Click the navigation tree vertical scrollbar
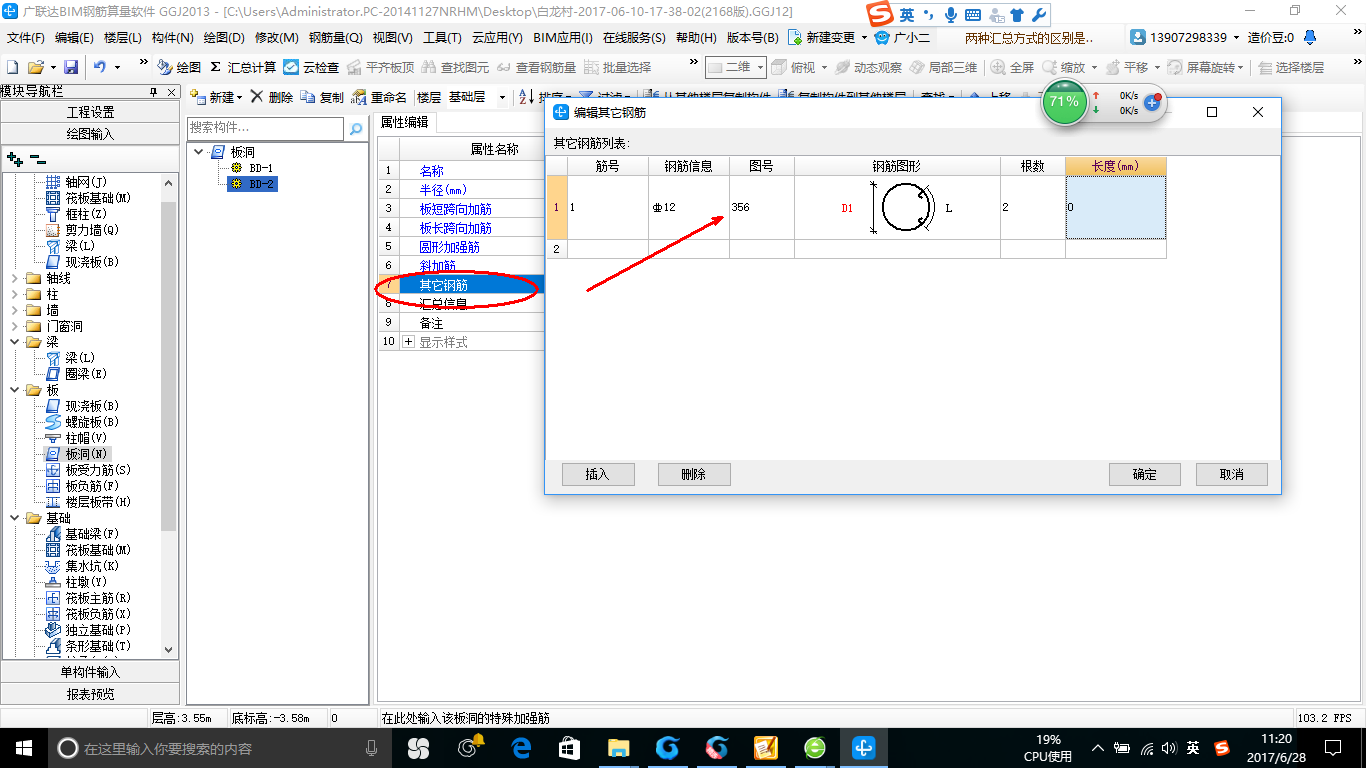The width and height of the screenshot is (1366, 768). pyautogui.click(x=168, y=365)
